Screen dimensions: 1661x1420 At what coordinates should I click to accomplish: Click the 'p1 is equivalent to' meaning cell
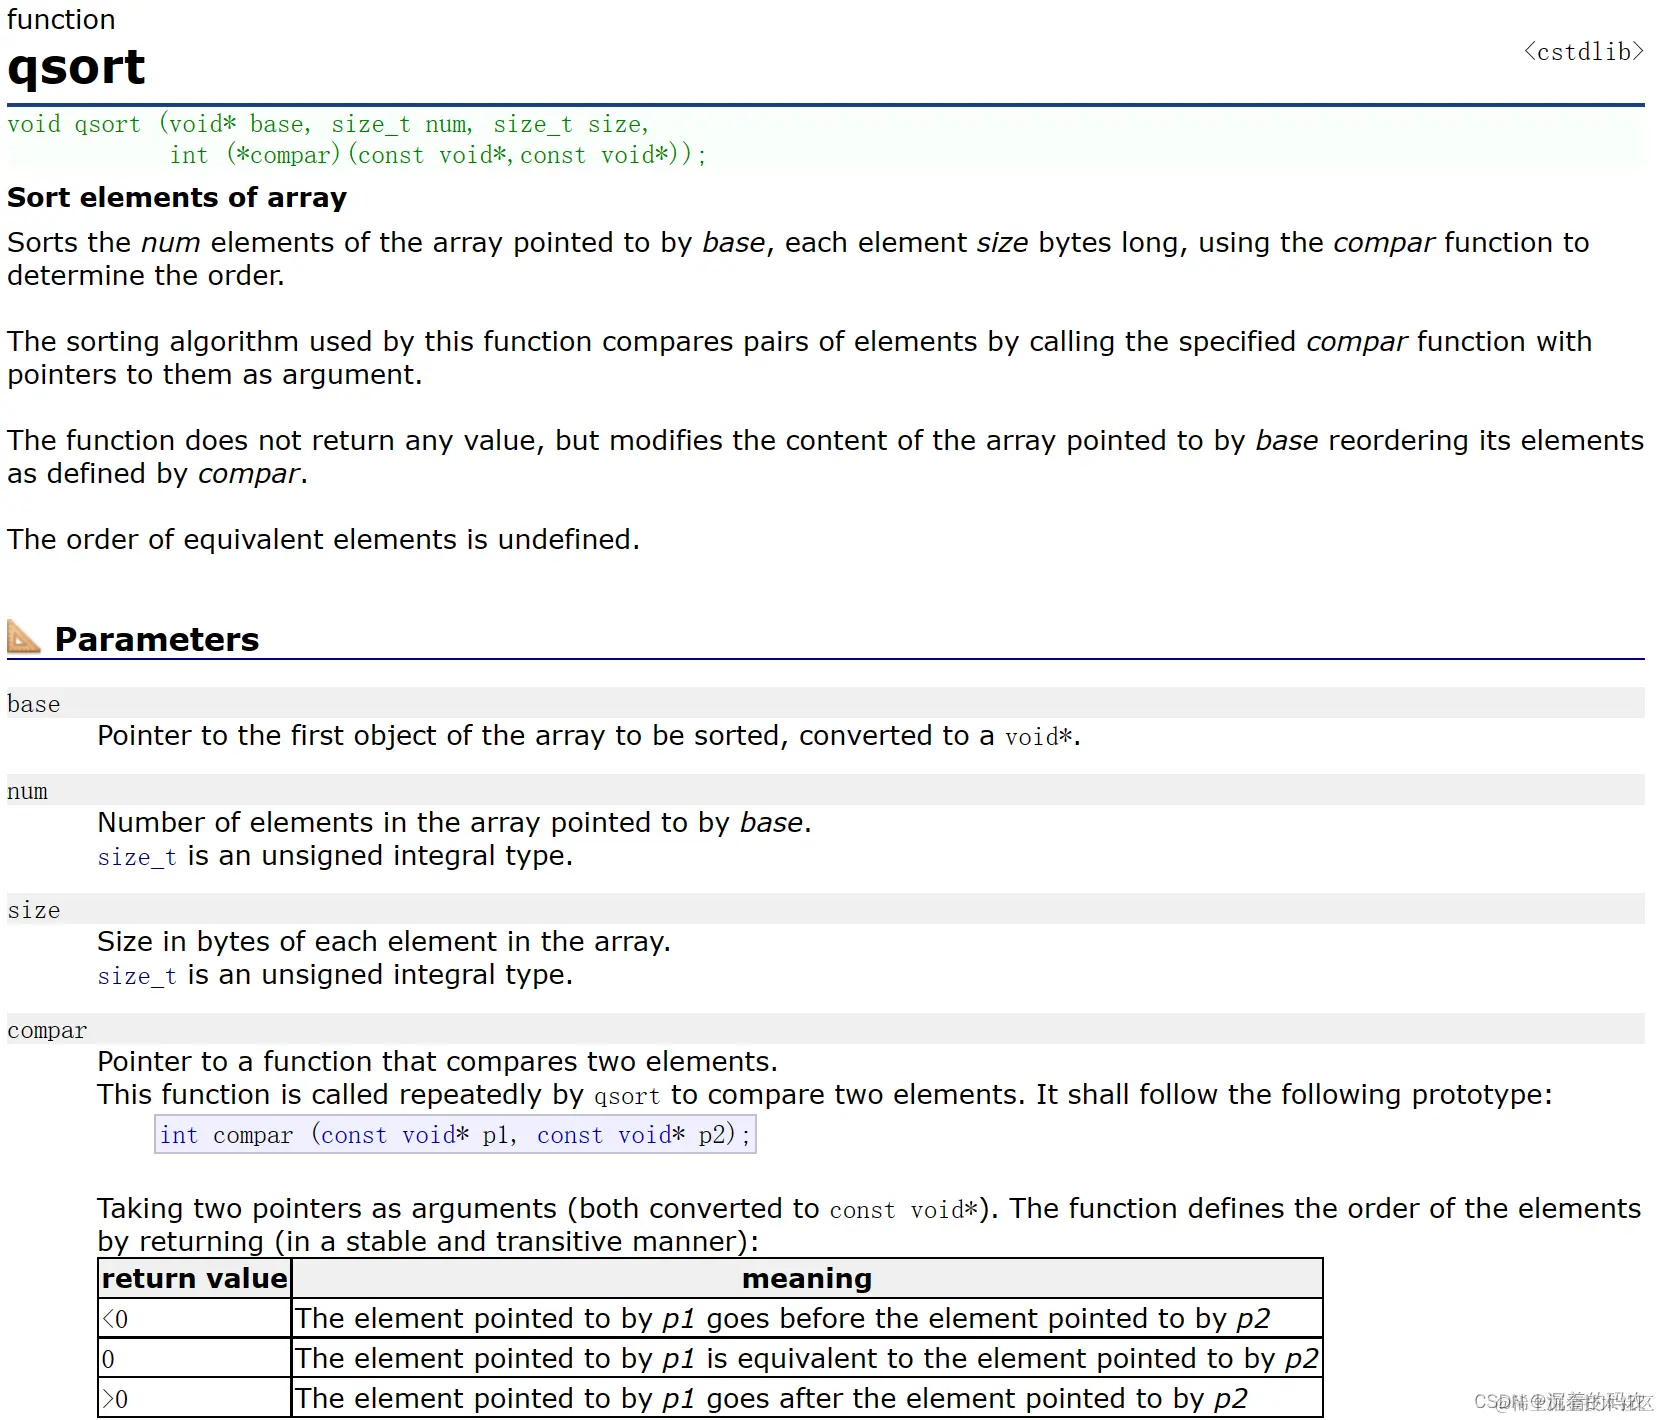(x=807, y=1358)
